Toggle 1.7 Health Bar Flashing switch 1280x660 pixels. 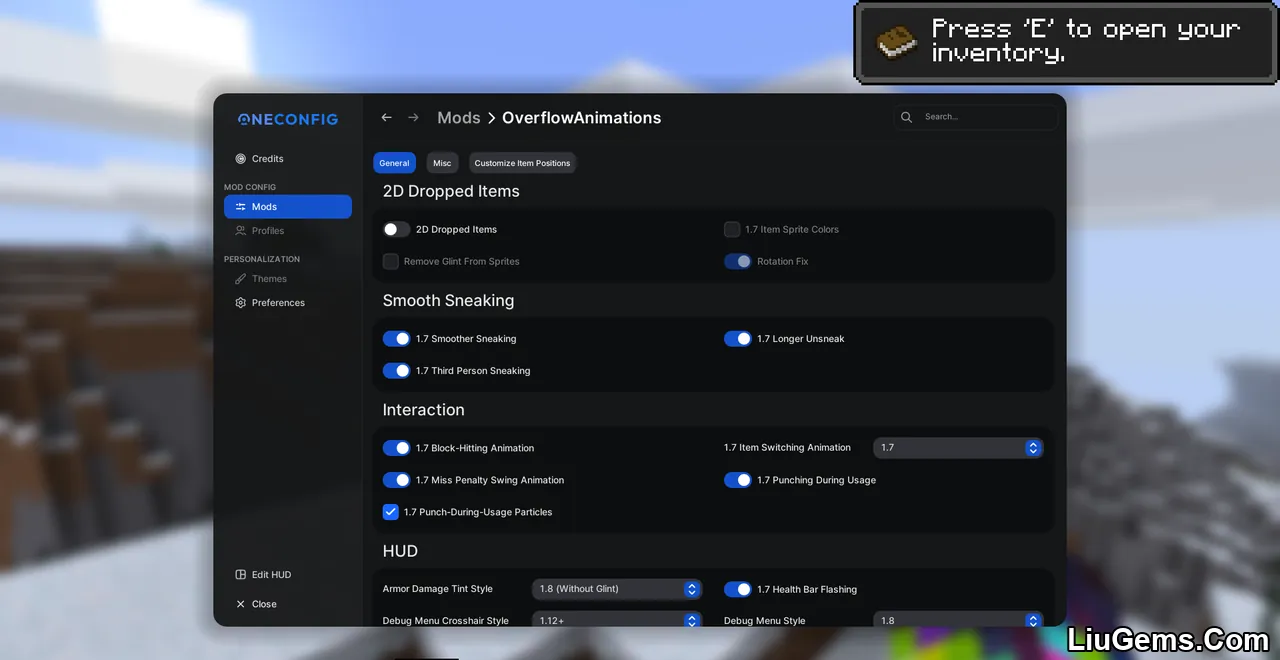pos(737,589)
